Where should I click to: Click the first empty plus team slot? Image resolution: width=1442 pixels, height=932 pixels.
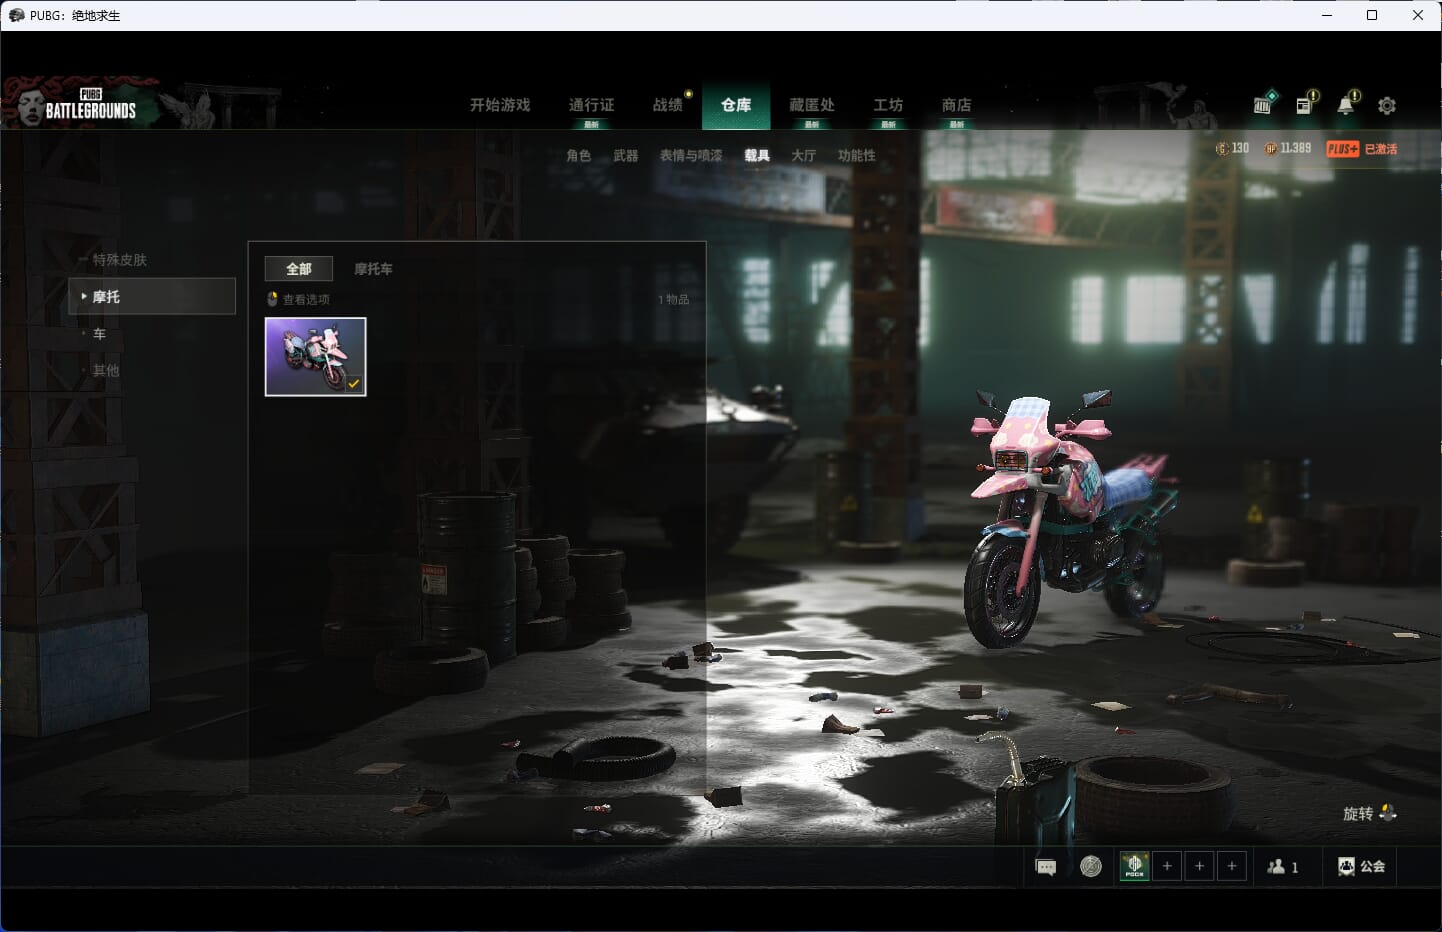pyautogui.click(x=1167, y=866)
